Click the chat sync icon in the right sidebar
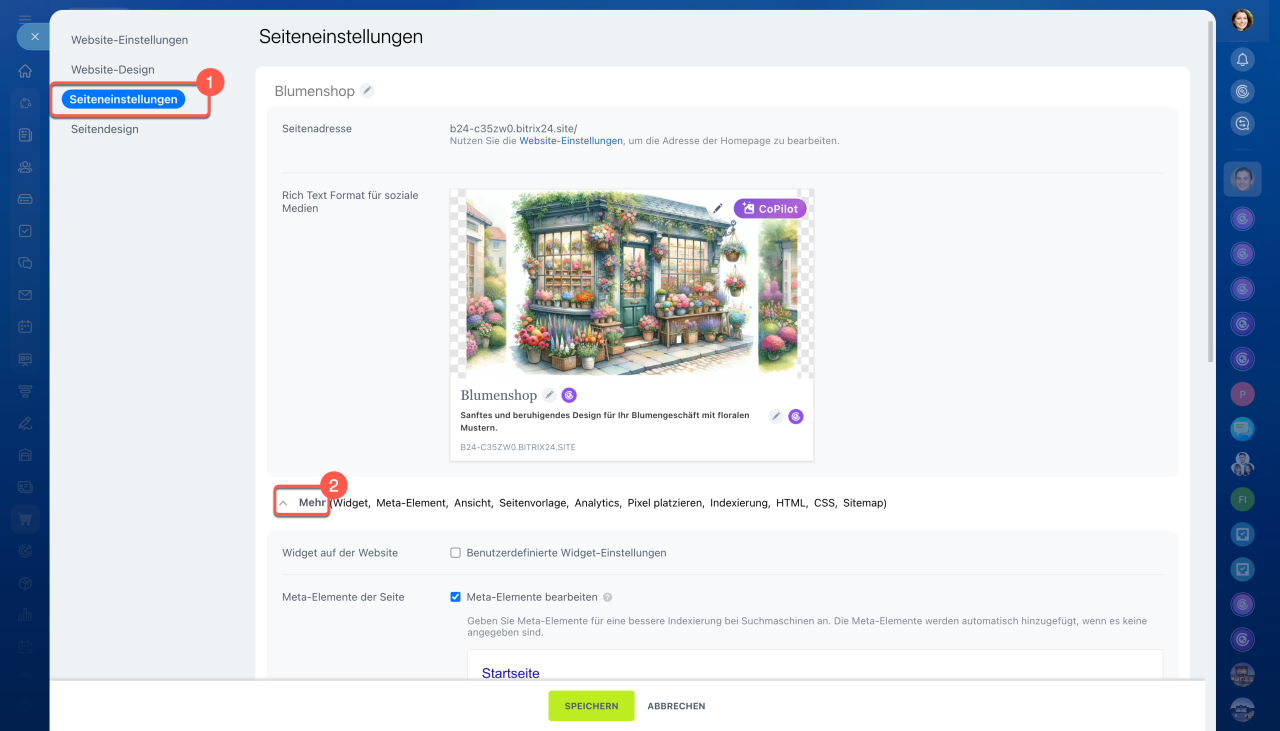This screenshot has height=731, width=1280. 1242,124
